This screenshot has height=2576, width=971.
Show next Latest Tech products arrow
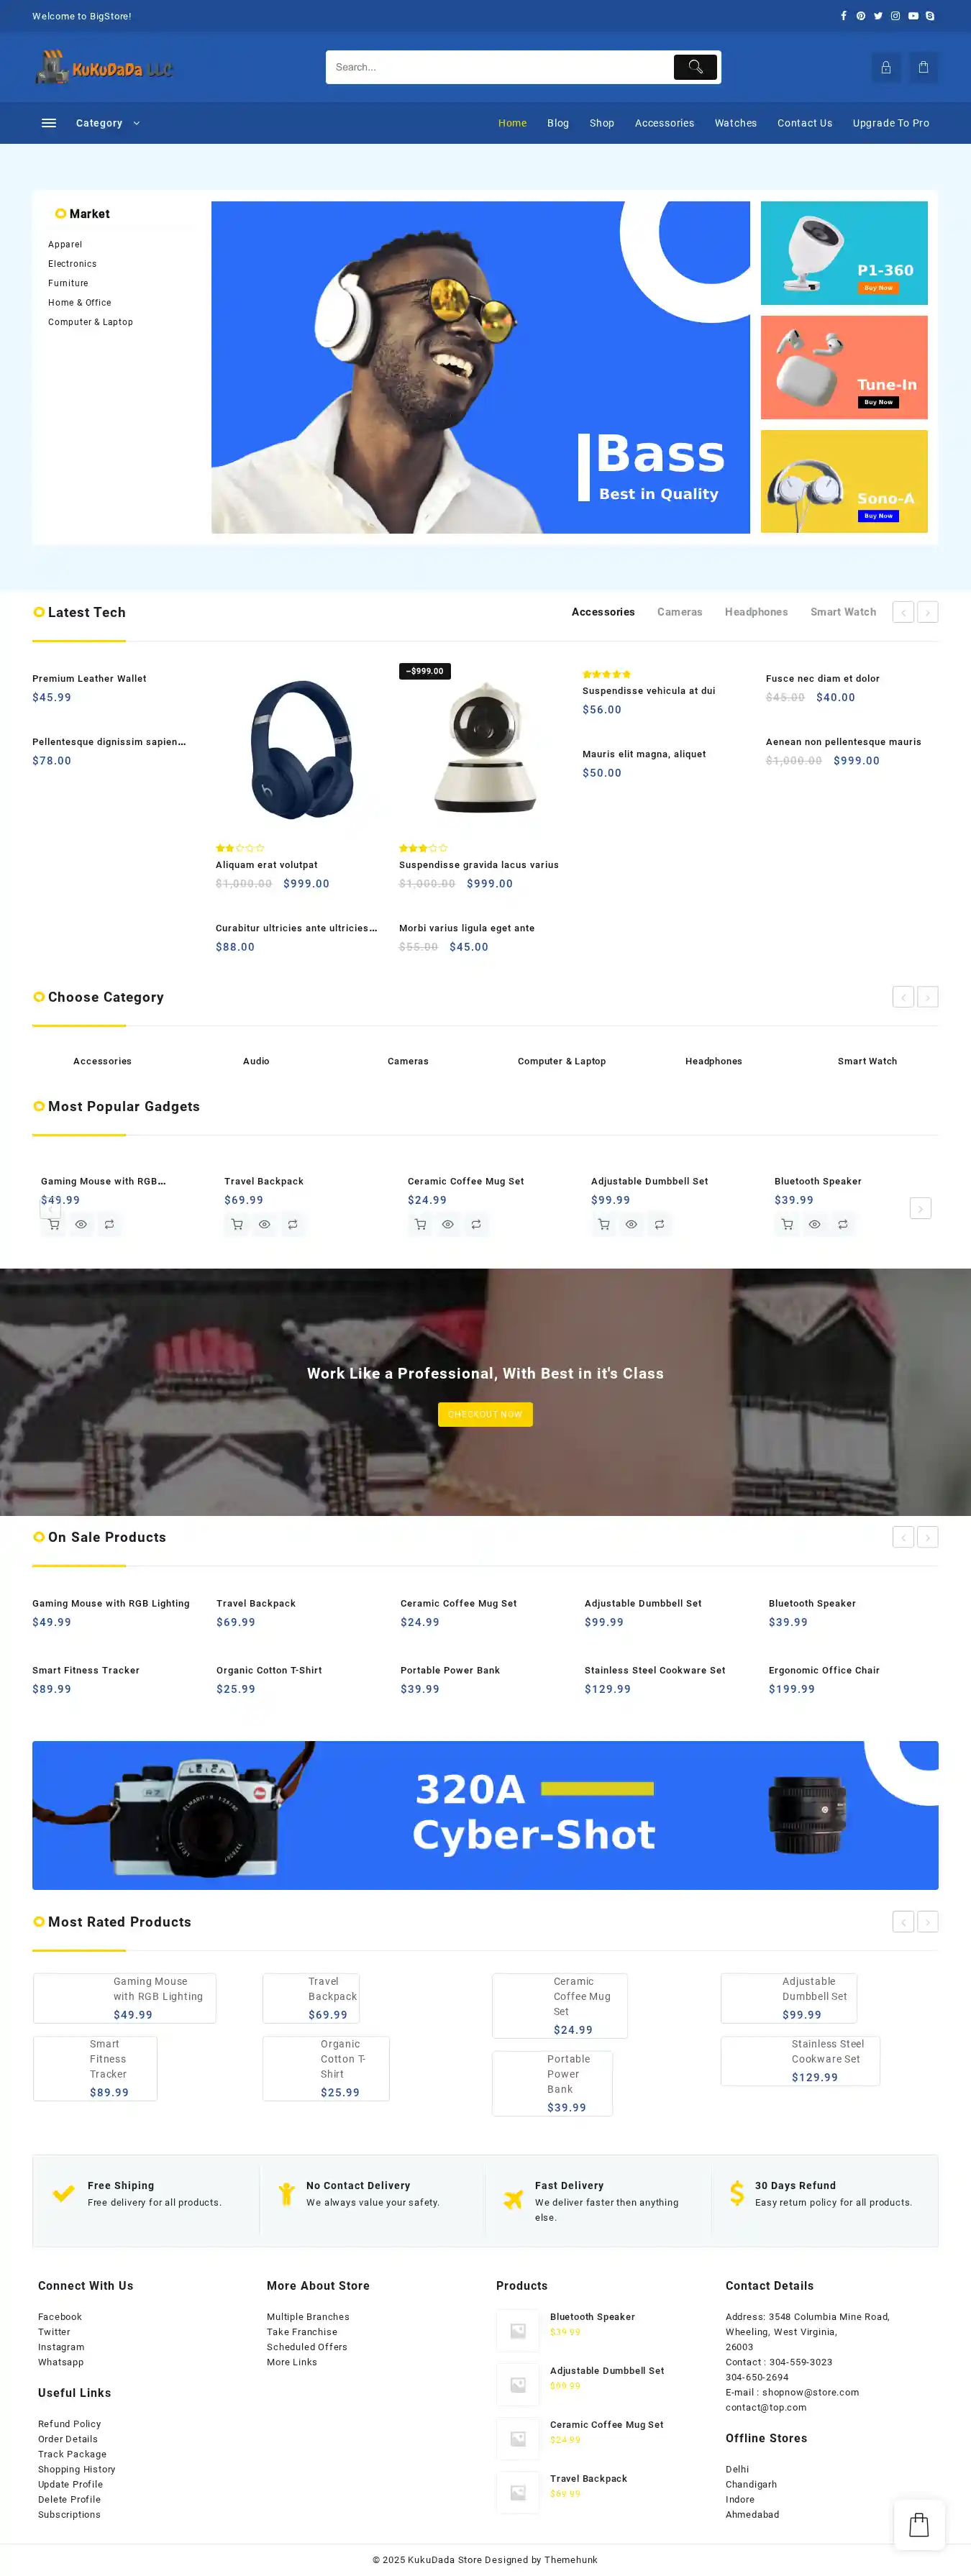[928, 612]
